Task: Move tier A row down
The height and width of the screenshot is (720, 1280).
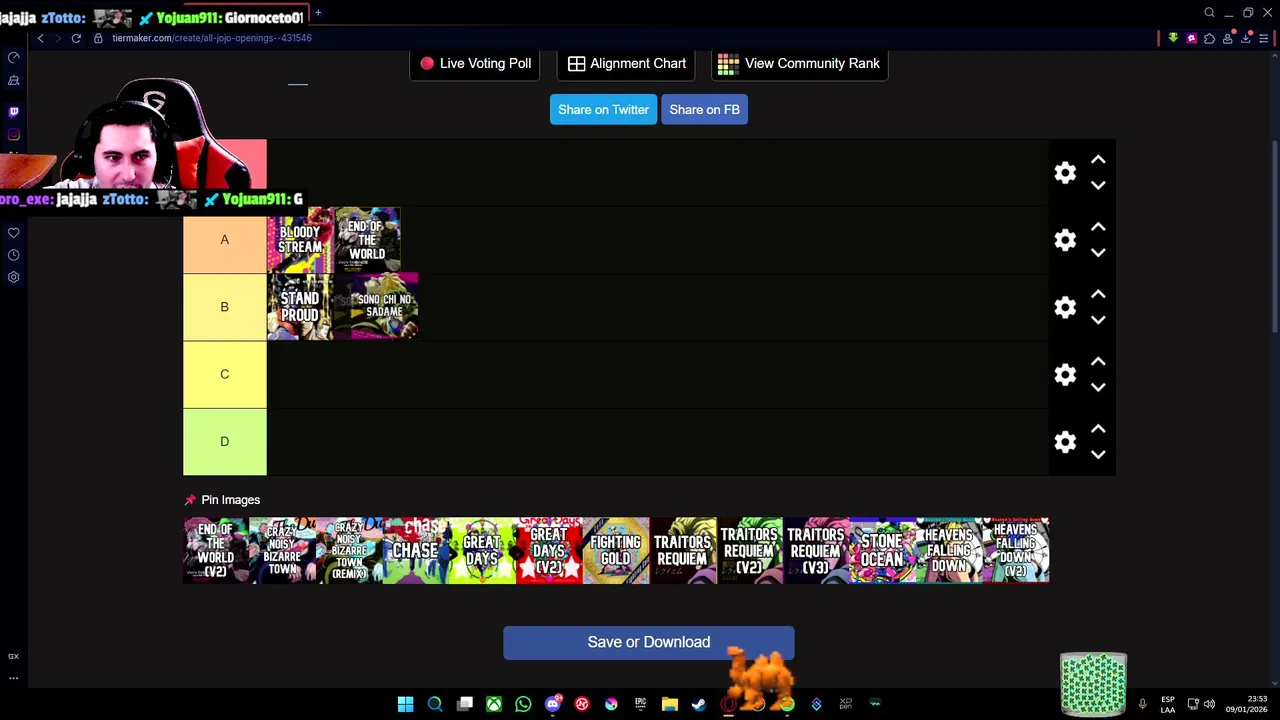Action: (x=1098, y=253)
